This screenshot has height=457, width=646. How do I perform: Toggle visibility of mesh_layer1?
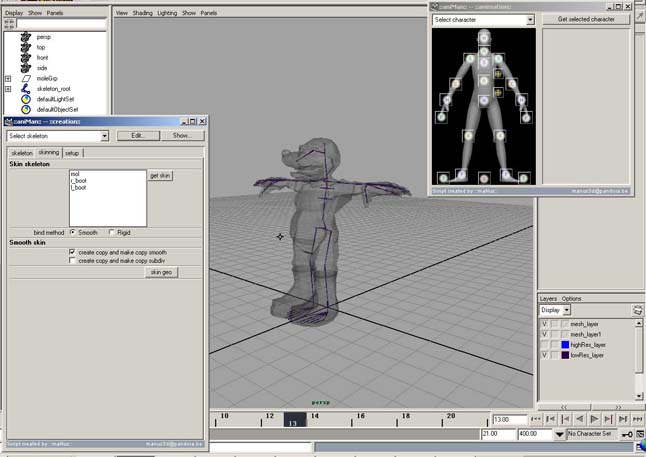tap(545, 334)
